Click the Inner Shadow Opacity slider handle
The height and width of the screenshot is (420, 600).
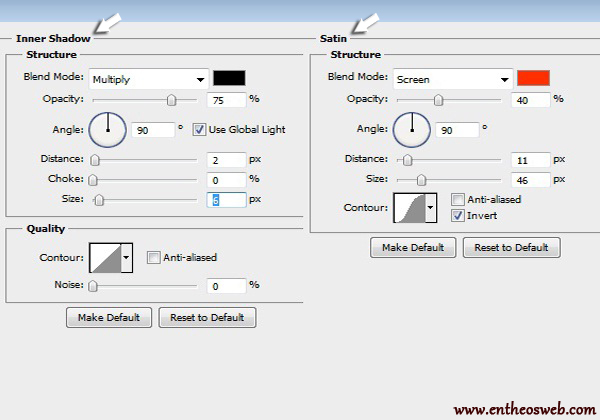172,99
